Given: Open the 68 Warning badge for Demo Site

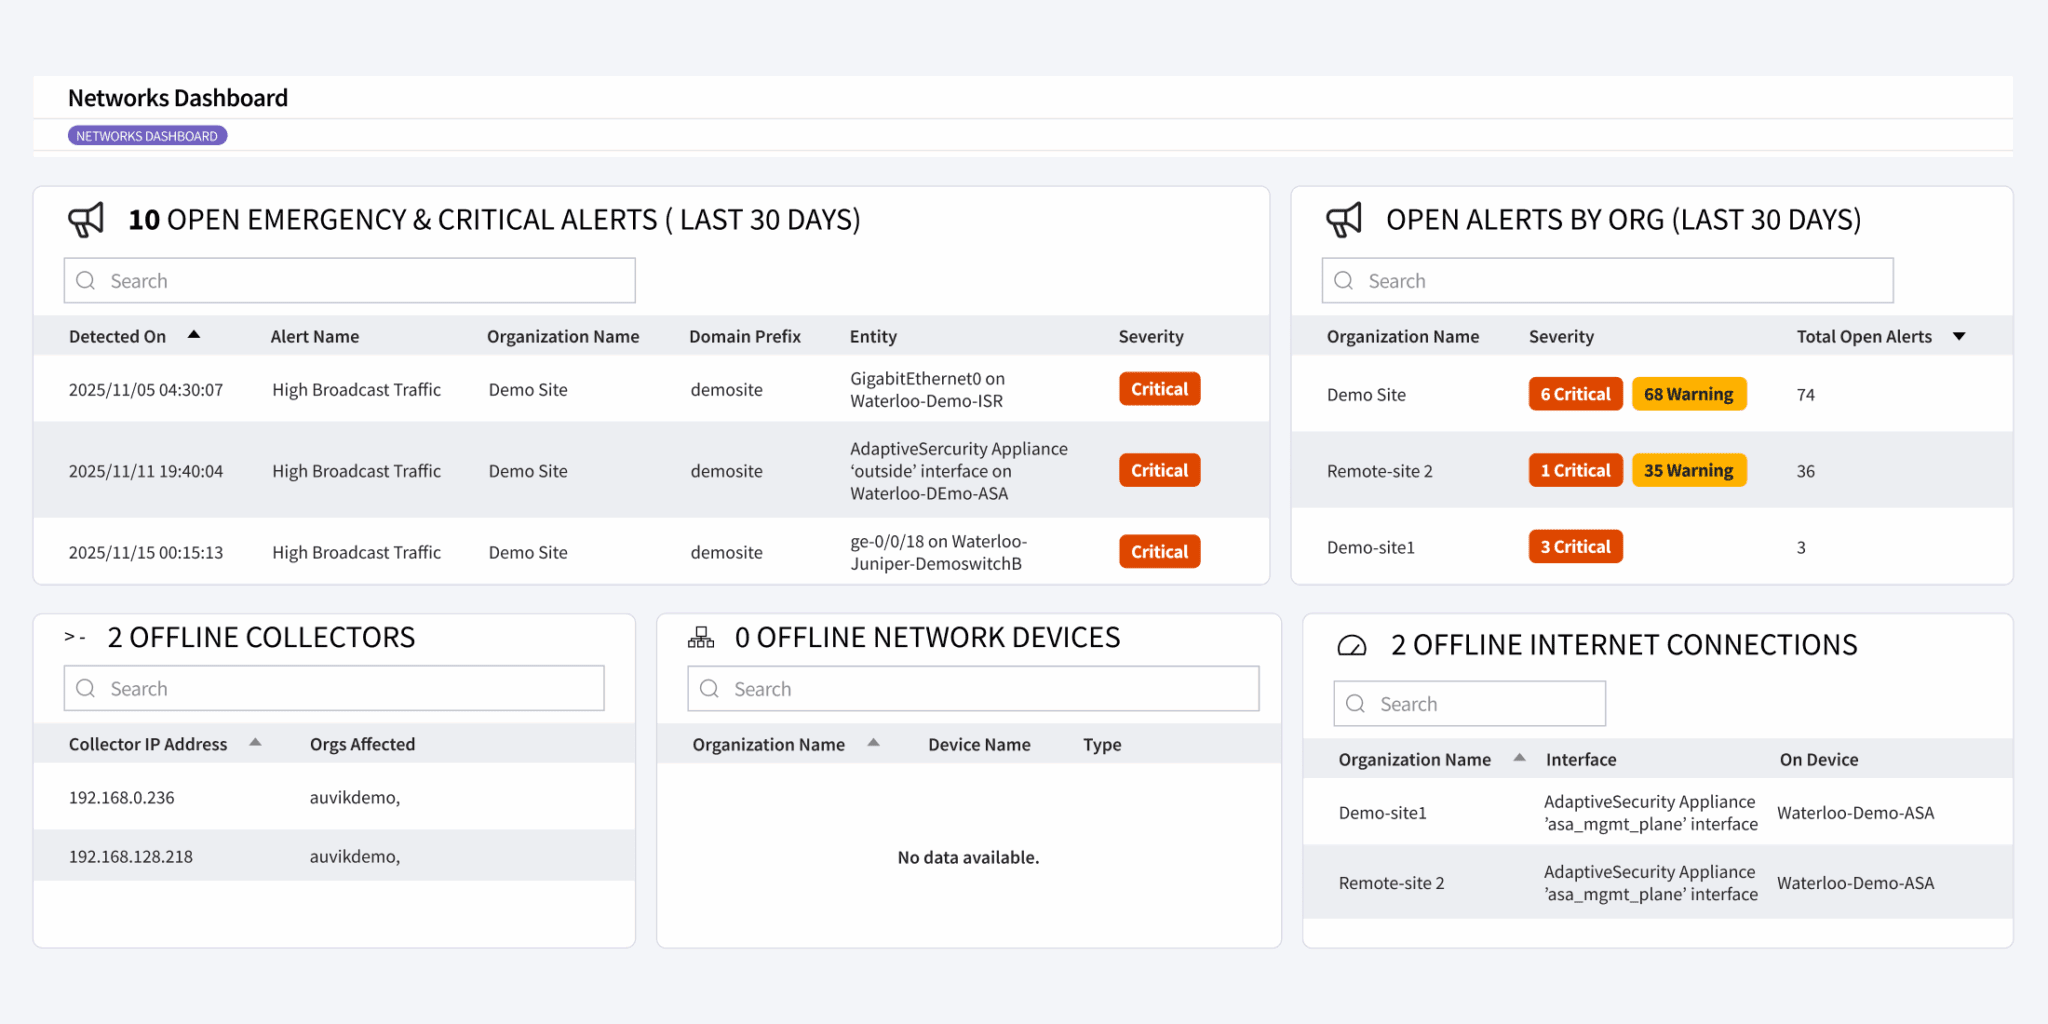Looking at the screenshot, I should 1689,393.
